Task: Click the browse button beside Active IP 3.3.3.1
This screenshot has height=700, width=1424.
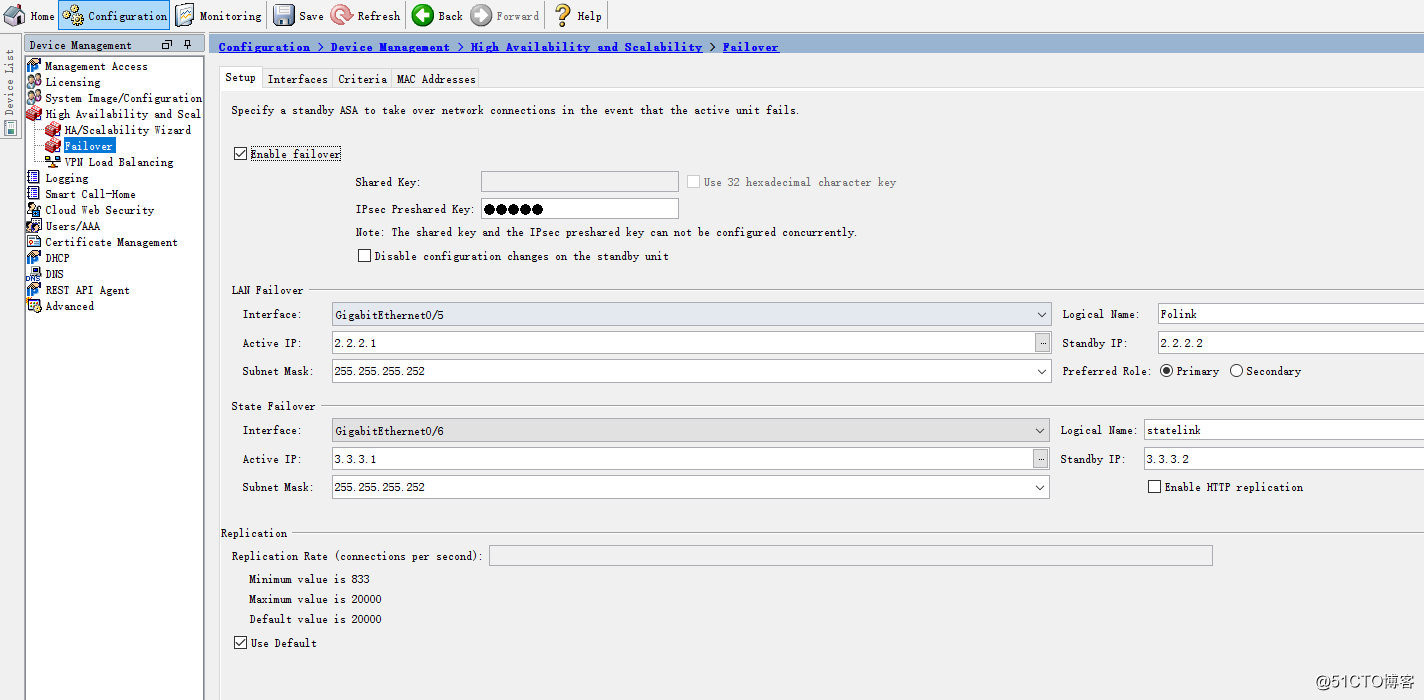Action: click(x=1042, y=459)
